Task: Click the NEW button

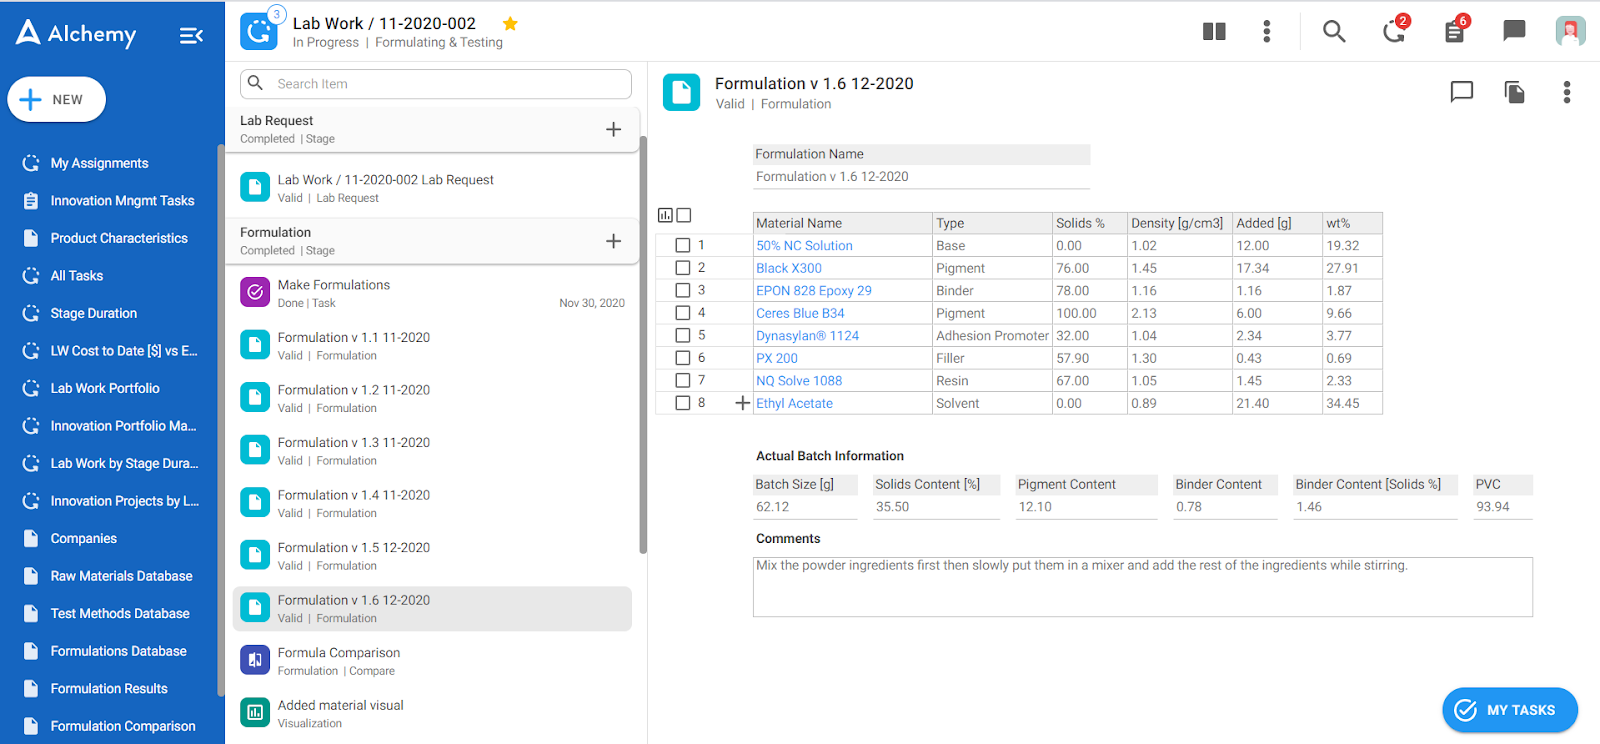Action: coord(56,99)
